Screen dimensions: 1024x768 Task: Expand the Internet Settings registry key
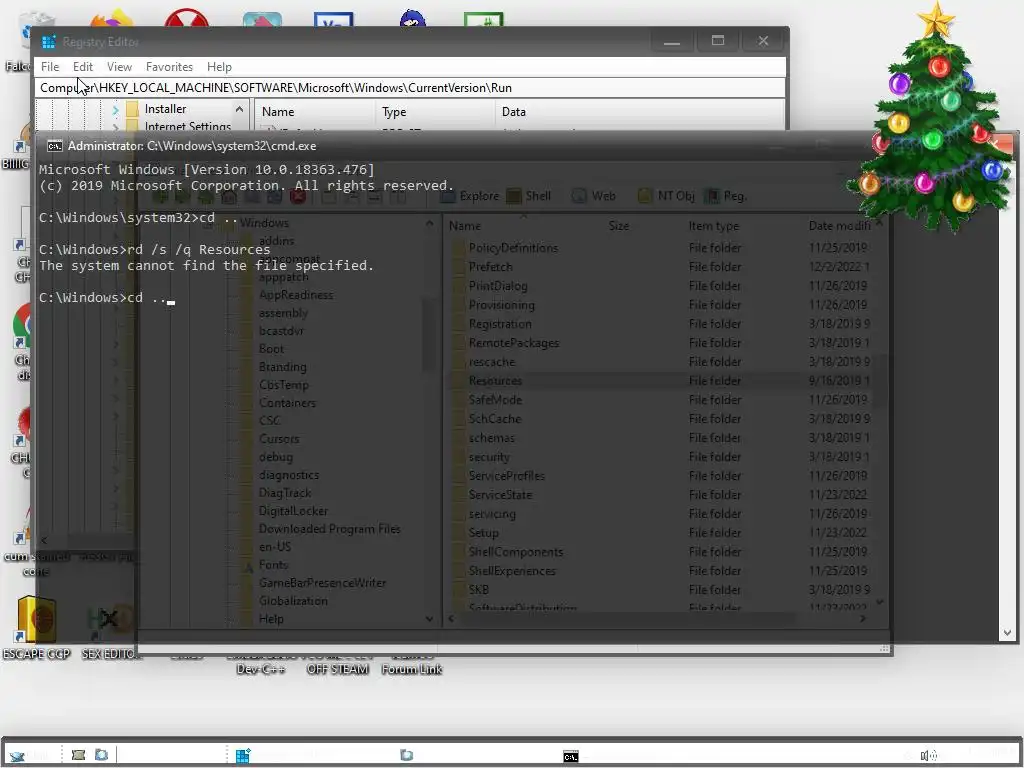pyautogui.click(x=116, y=127)
